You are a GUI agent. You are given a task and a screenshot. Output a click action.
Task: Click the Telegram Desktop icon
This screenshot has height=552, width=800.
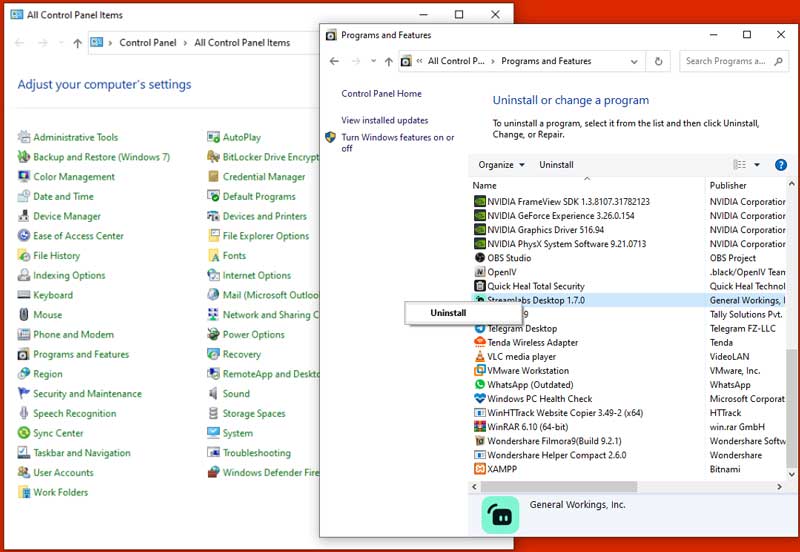[480, 328]
